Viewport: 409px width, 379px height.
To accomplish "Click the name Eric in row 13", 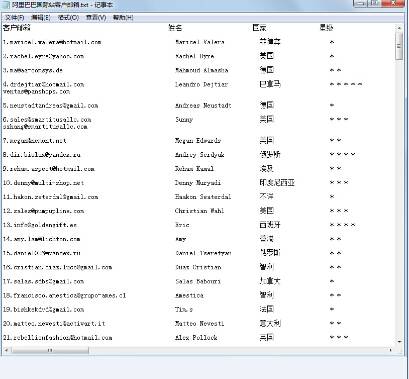I will pos(182,225).
